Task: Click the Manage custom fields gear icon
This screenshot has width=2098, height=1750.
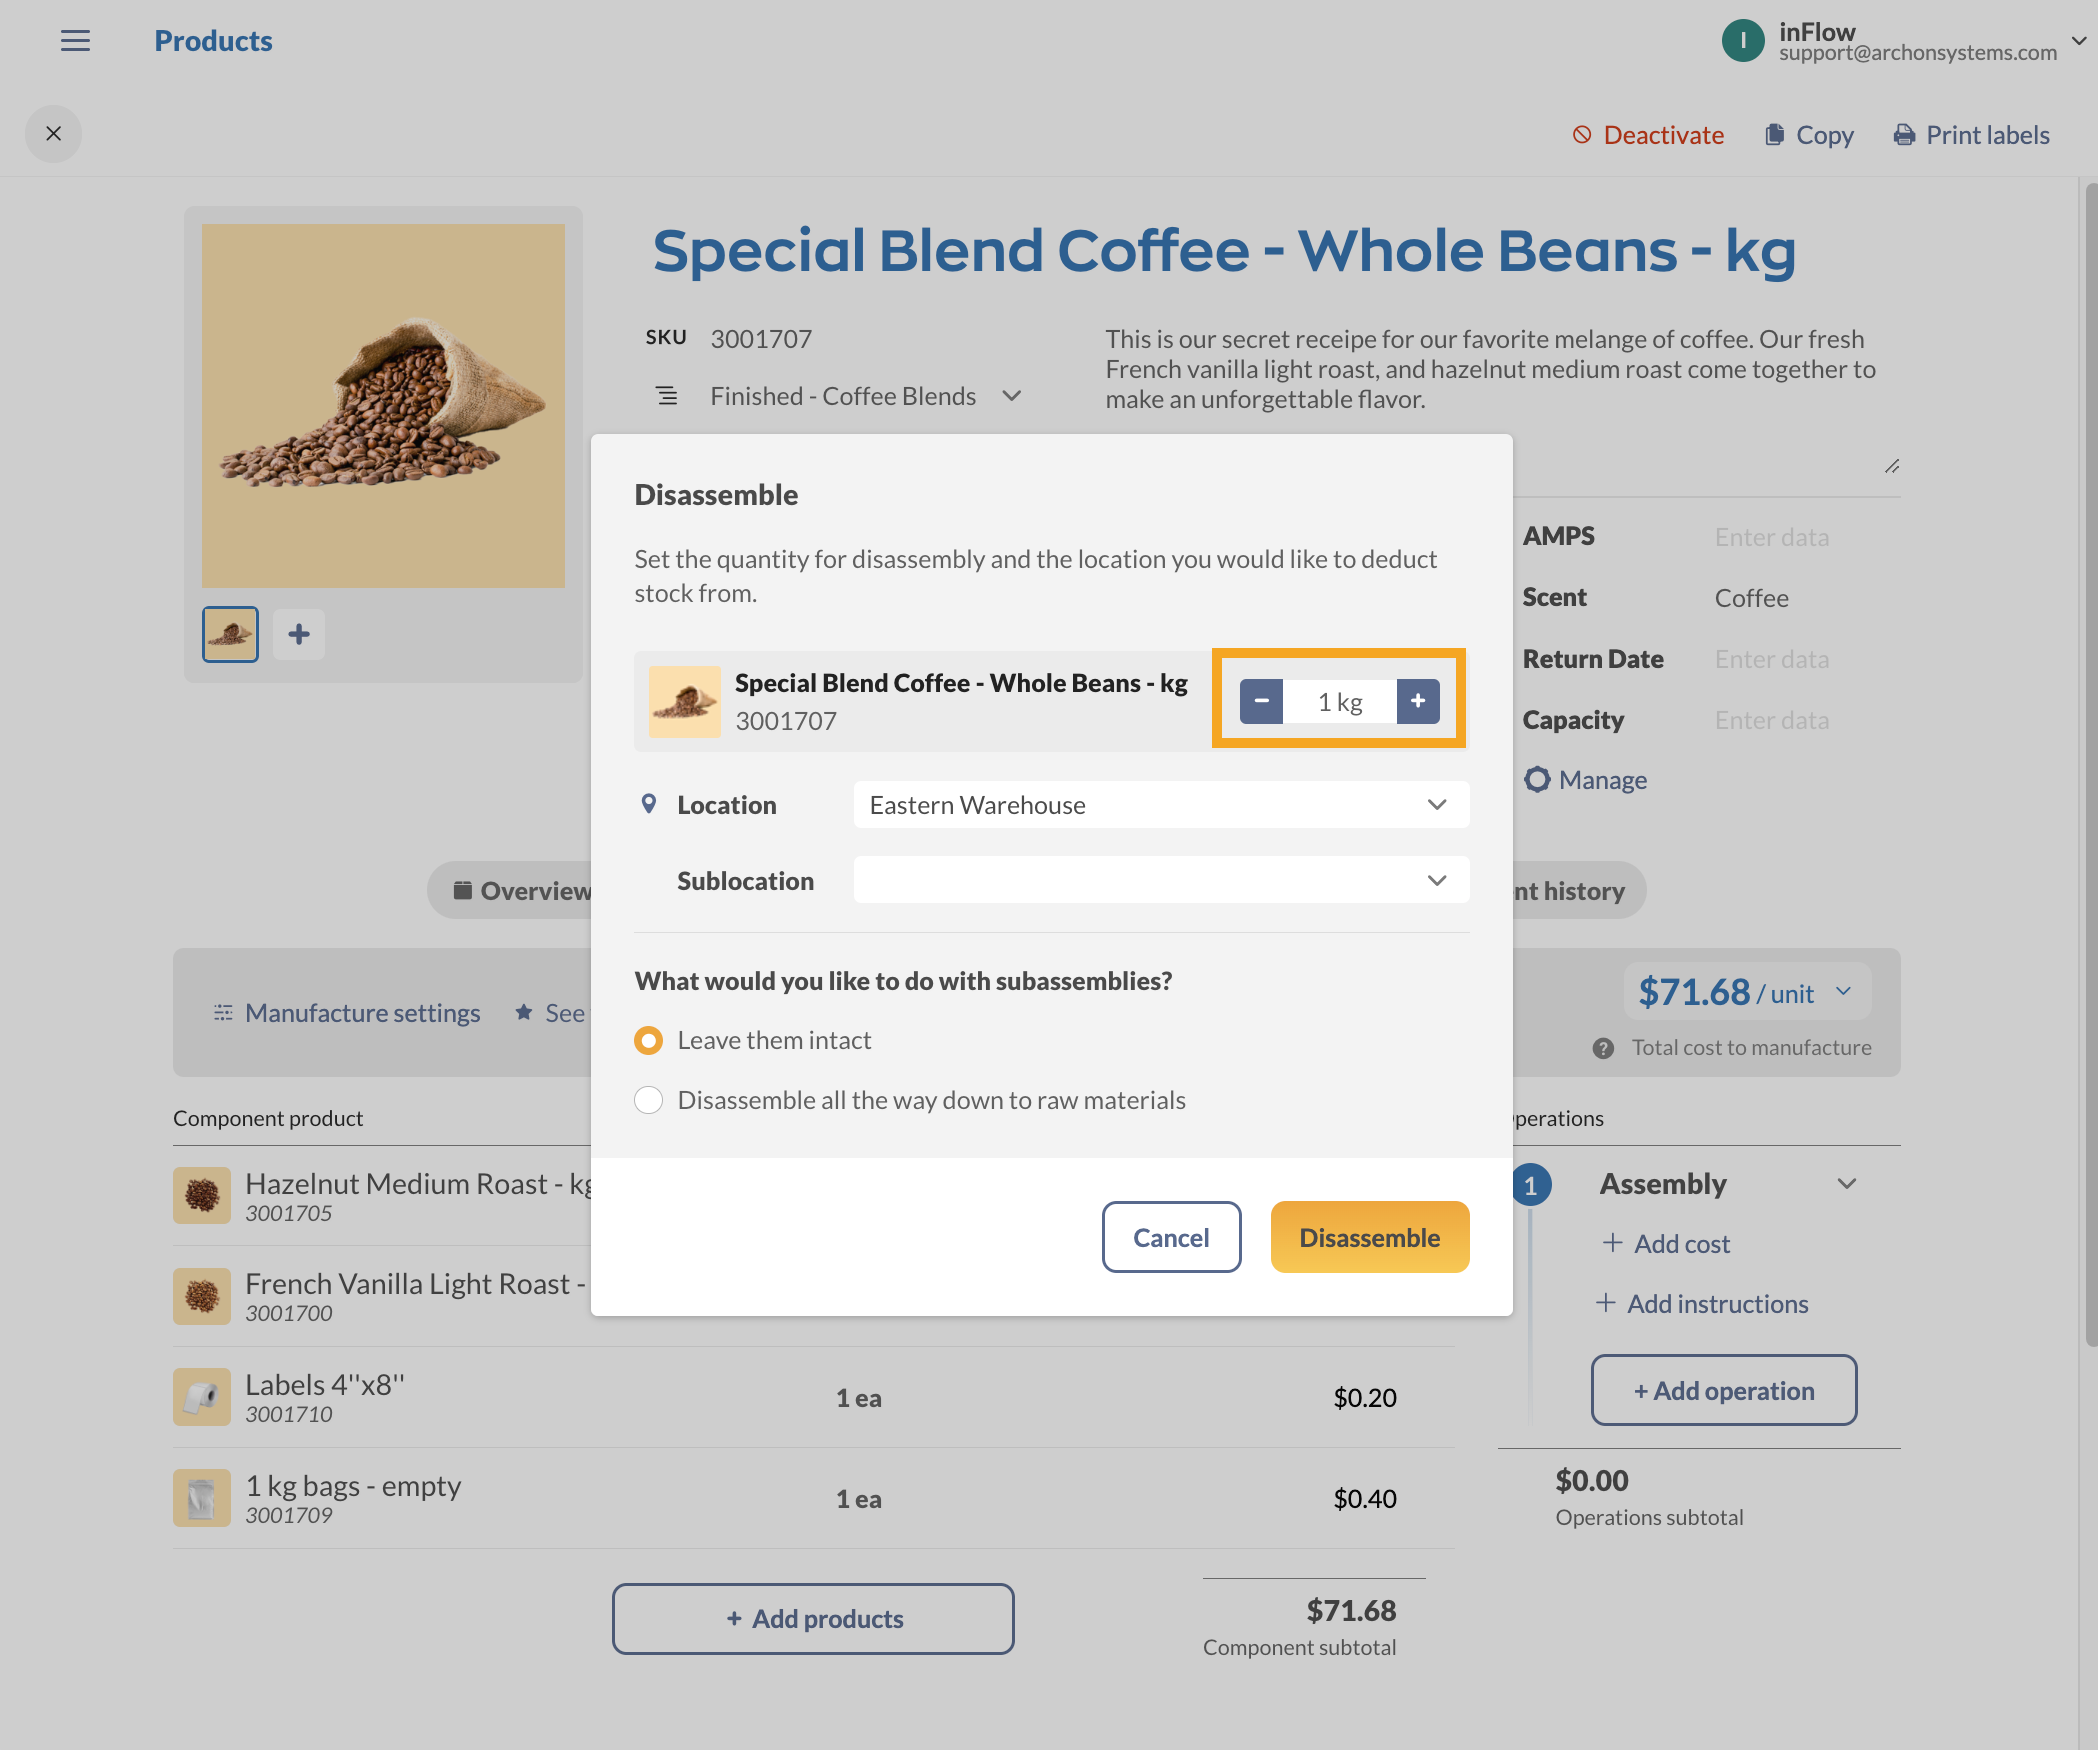Action: coord(1537,780)
